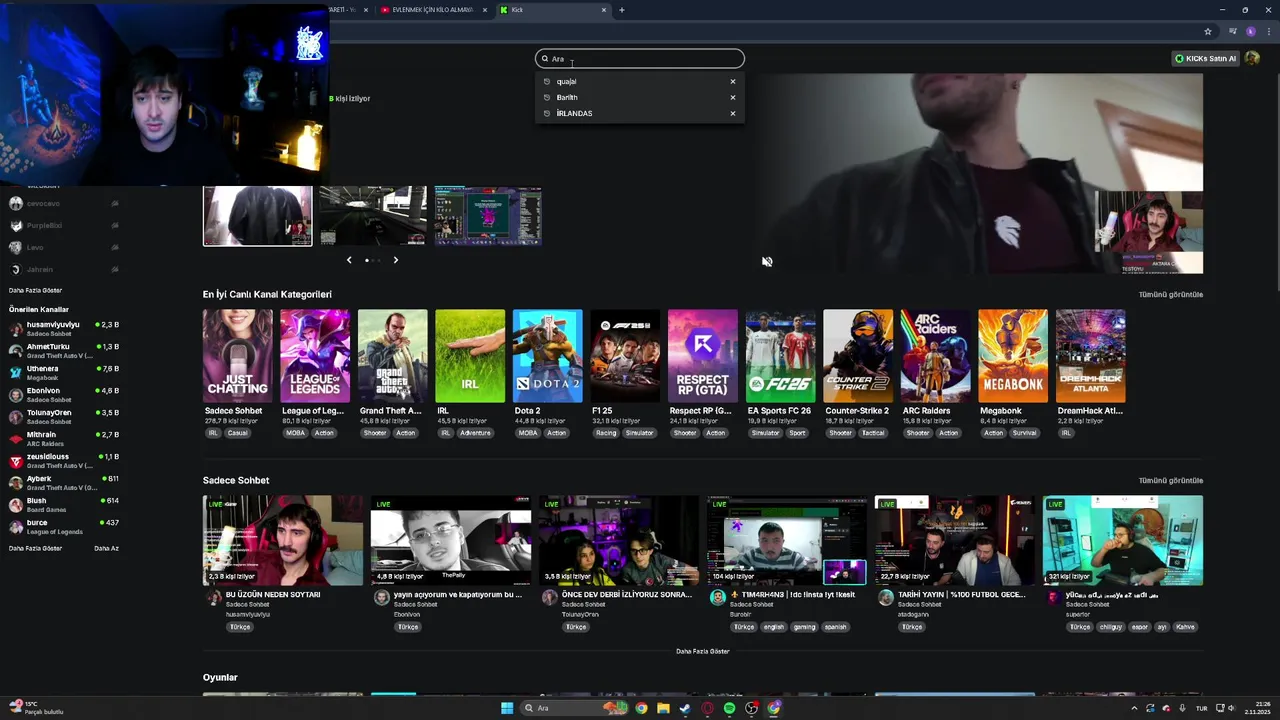Click Daha Fazla Göster below the streams
1280x720 pixels.
tap(703, 652)
